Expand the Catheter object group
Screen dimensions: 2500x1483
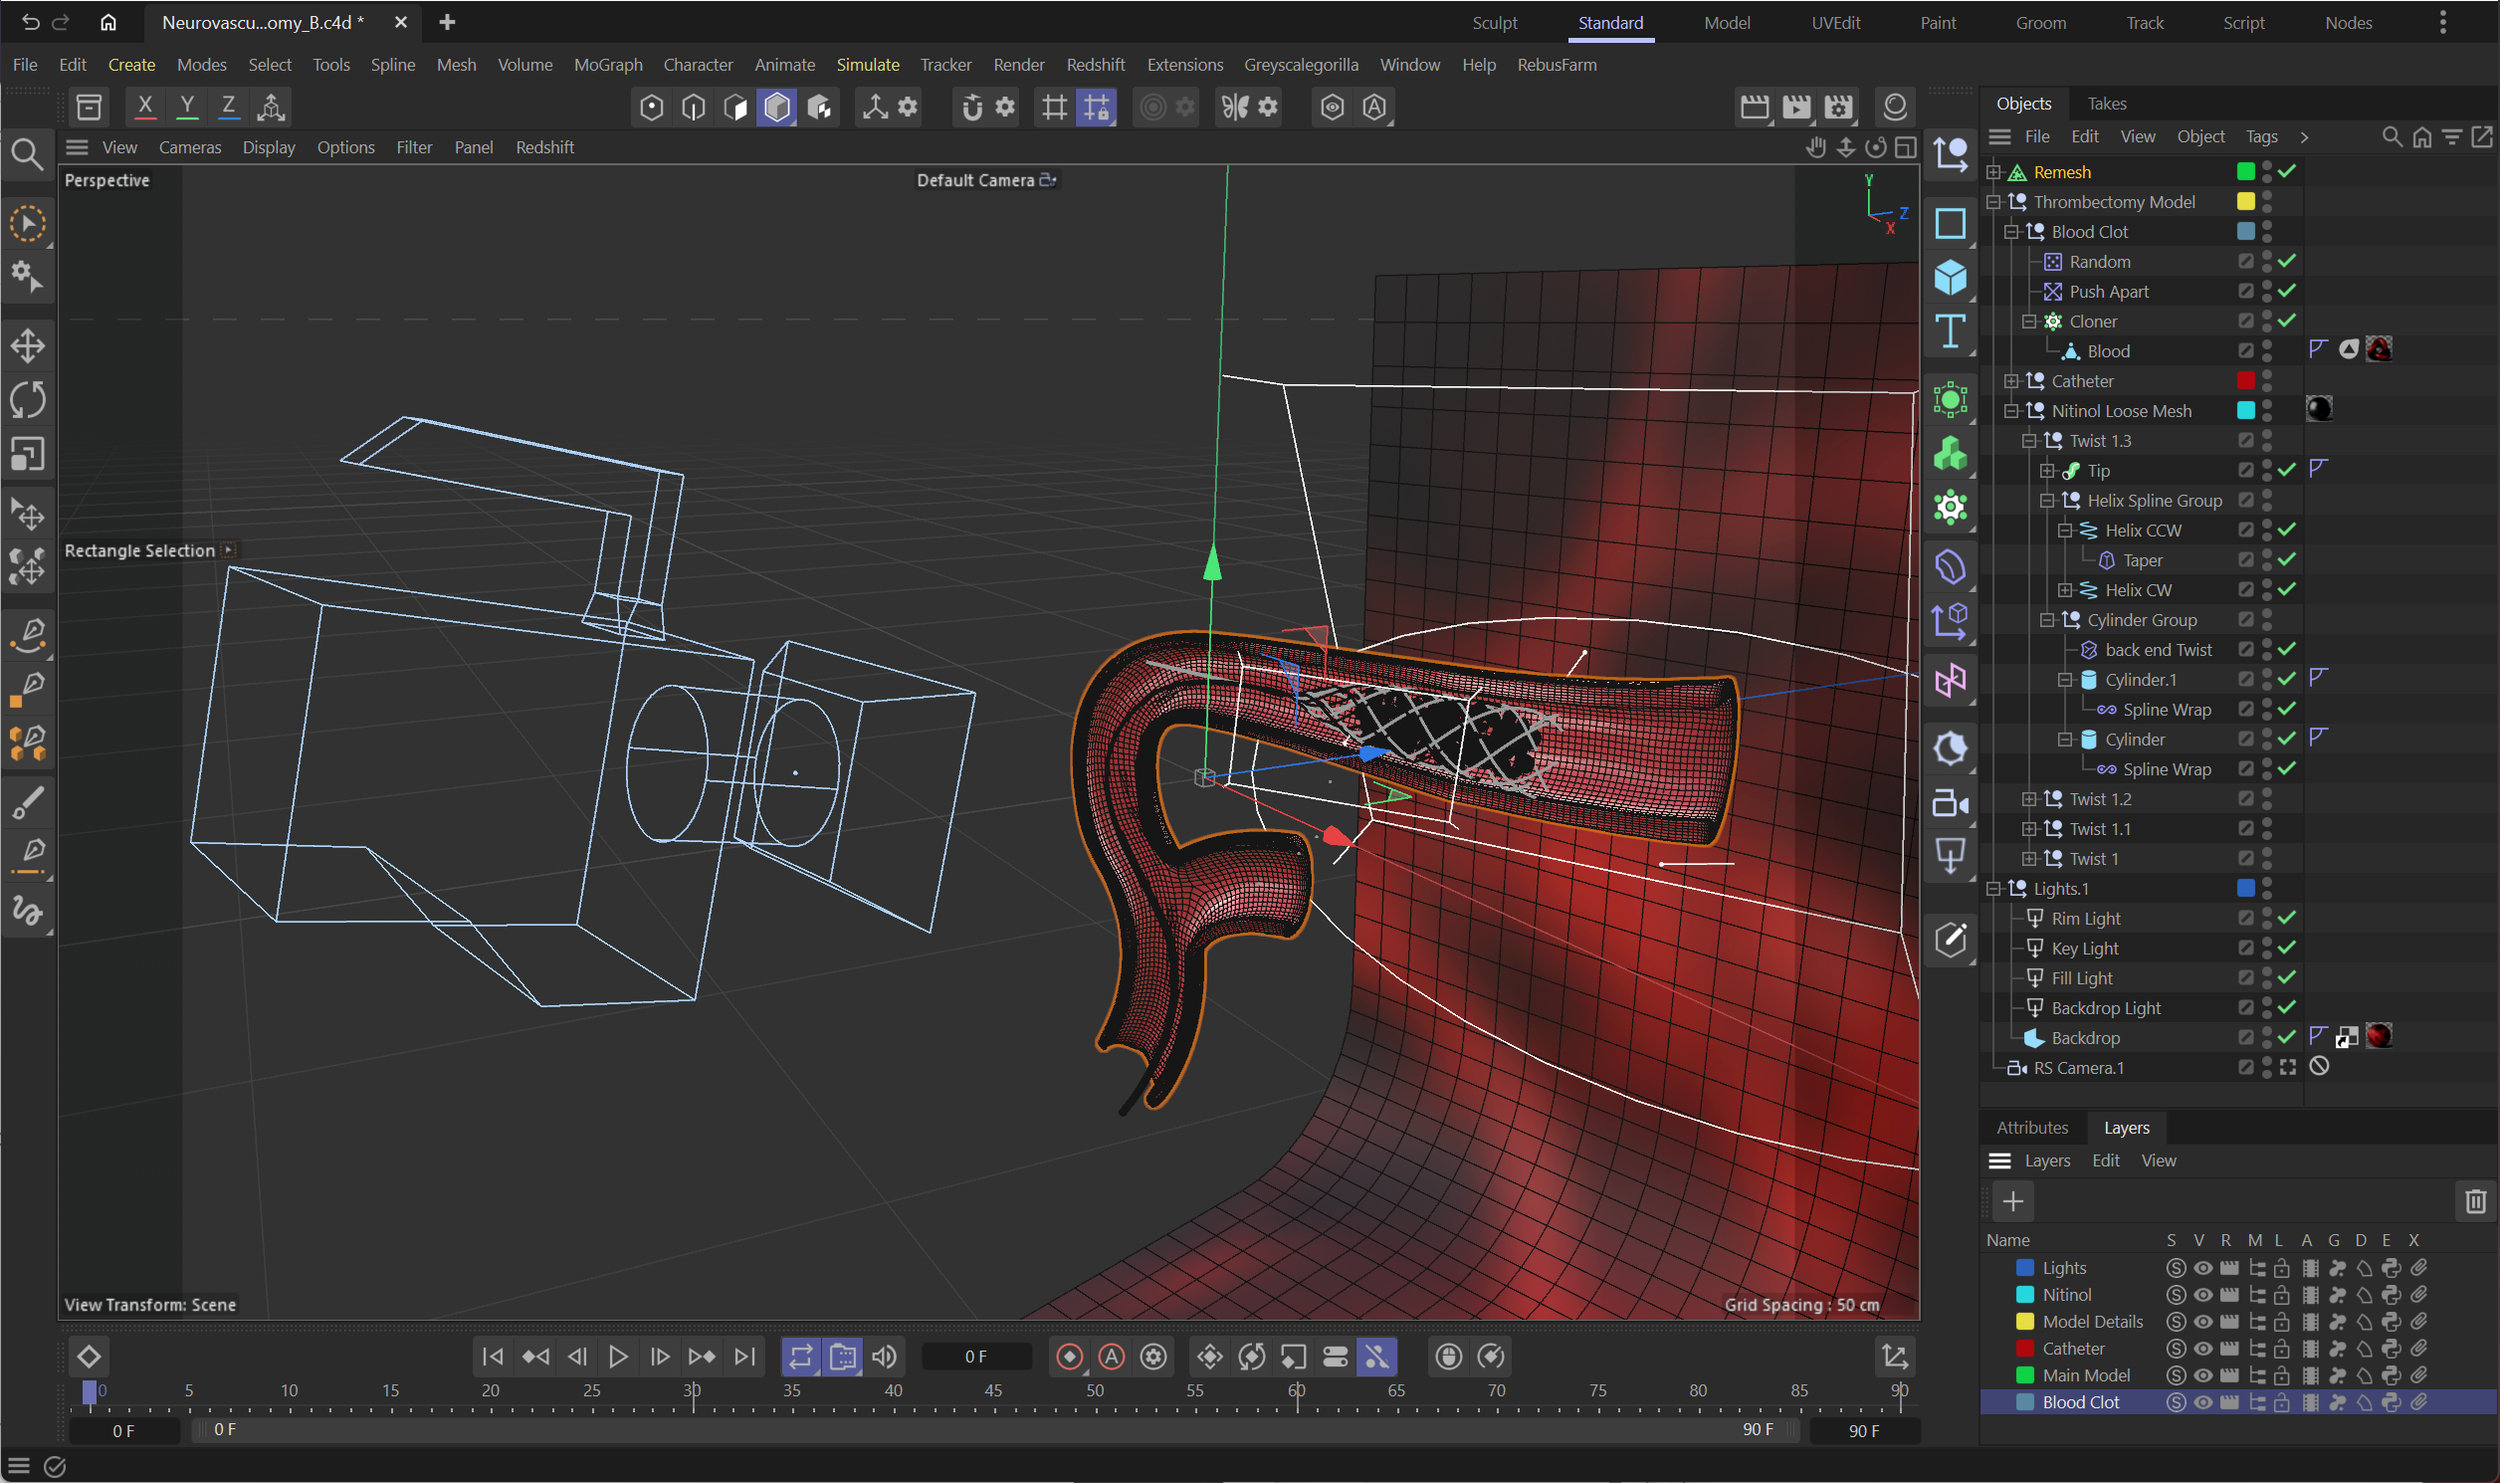[x=2012, y=381]
